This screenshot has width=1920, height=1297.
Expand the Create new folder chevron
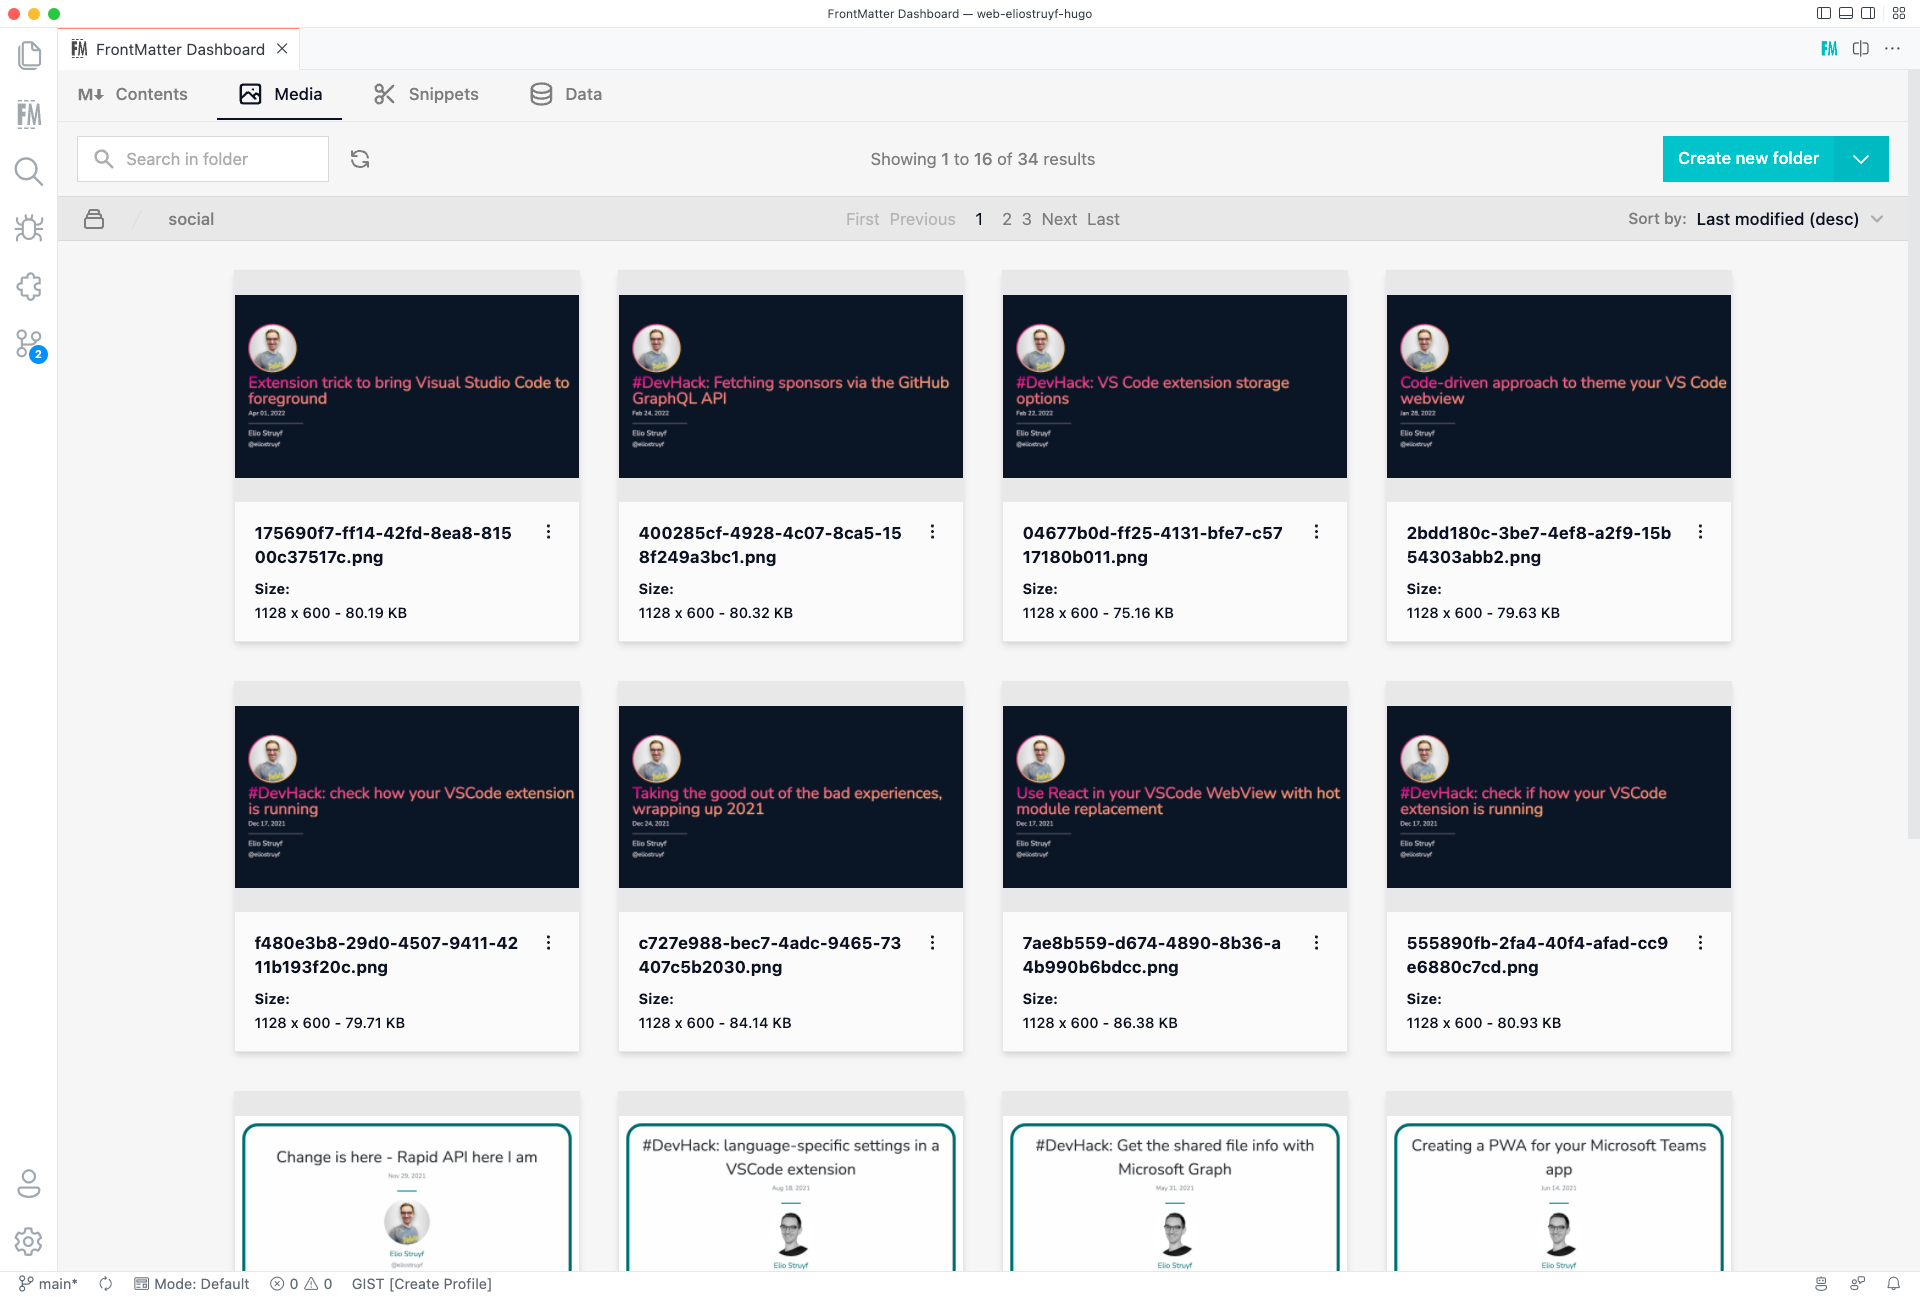click(1862, 158)
